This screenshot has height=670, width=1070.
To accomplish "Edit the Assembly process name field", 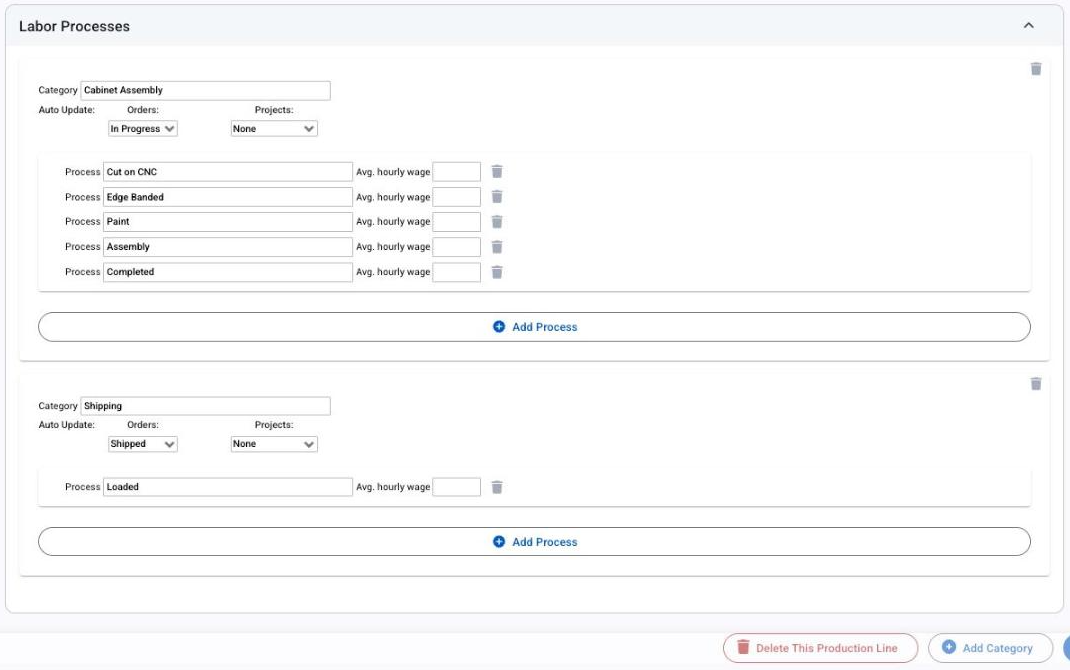I will (228, 247).
